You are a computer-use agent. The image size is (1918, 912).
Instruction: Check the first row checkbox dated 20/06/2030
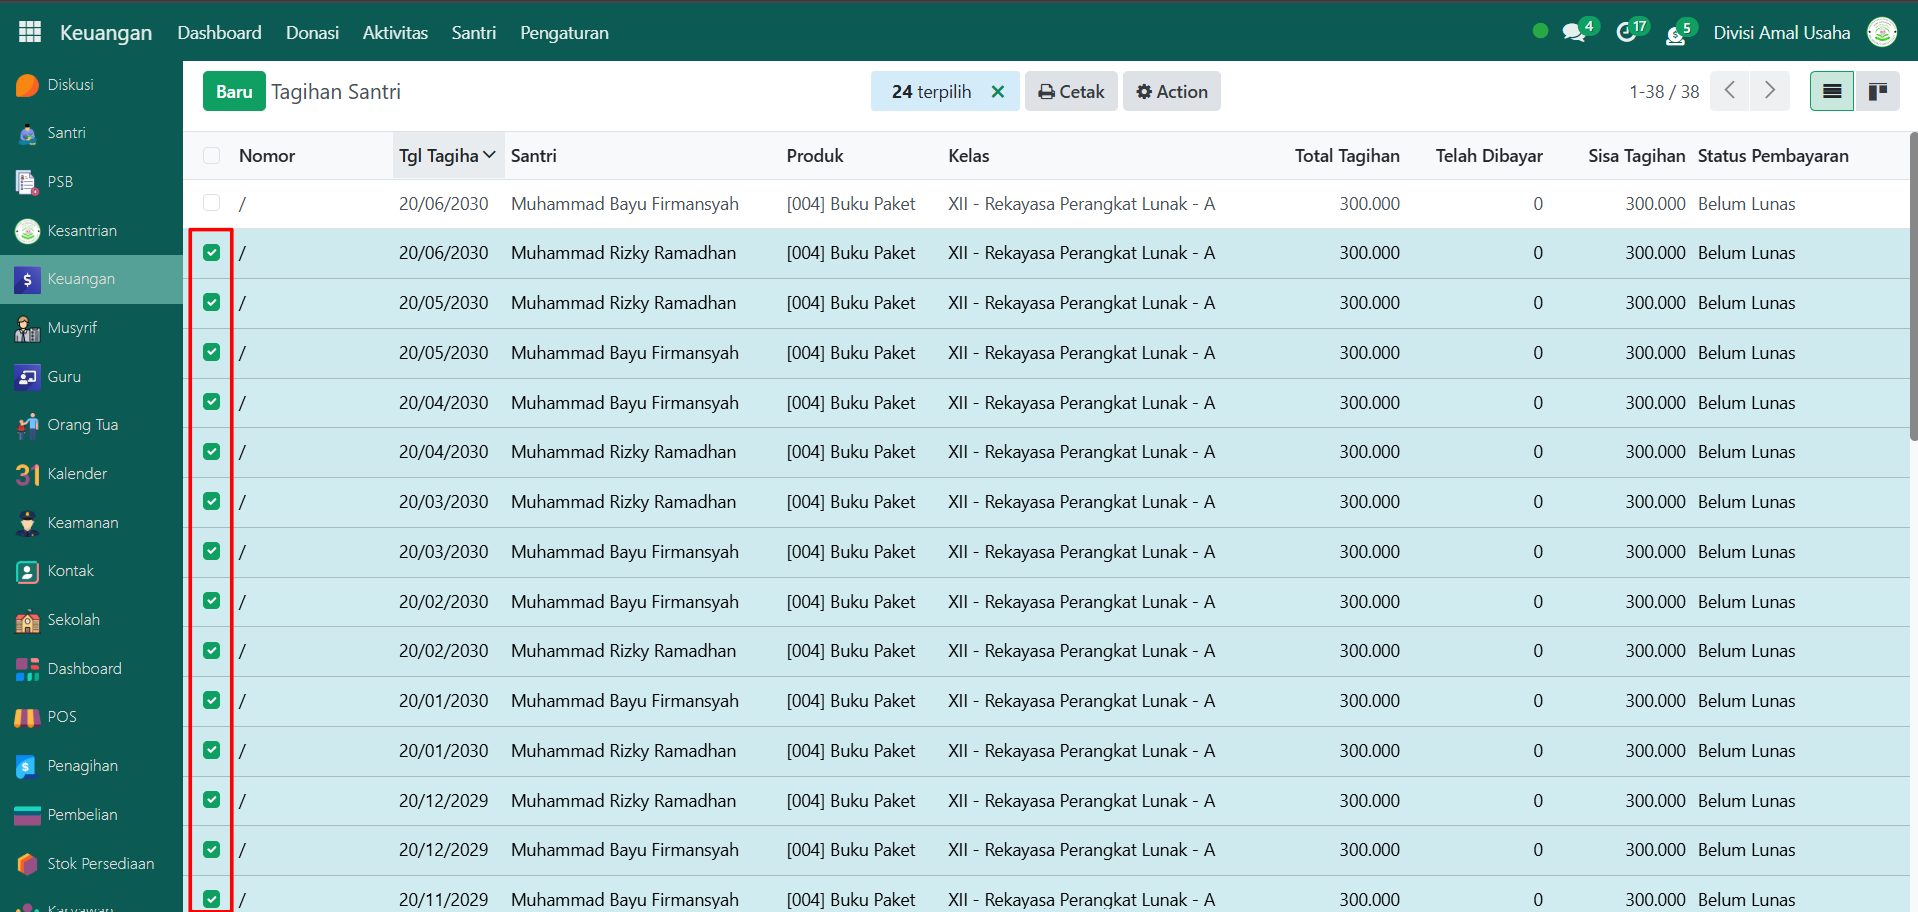pyautogui.click(x=211, y=204)
